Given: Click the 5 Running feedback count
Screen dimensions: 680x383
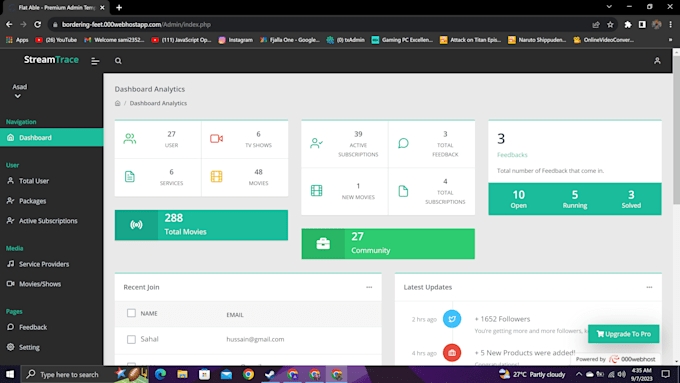Looking at the screenshot, I should pyautogui.click(x=575, y=199).
